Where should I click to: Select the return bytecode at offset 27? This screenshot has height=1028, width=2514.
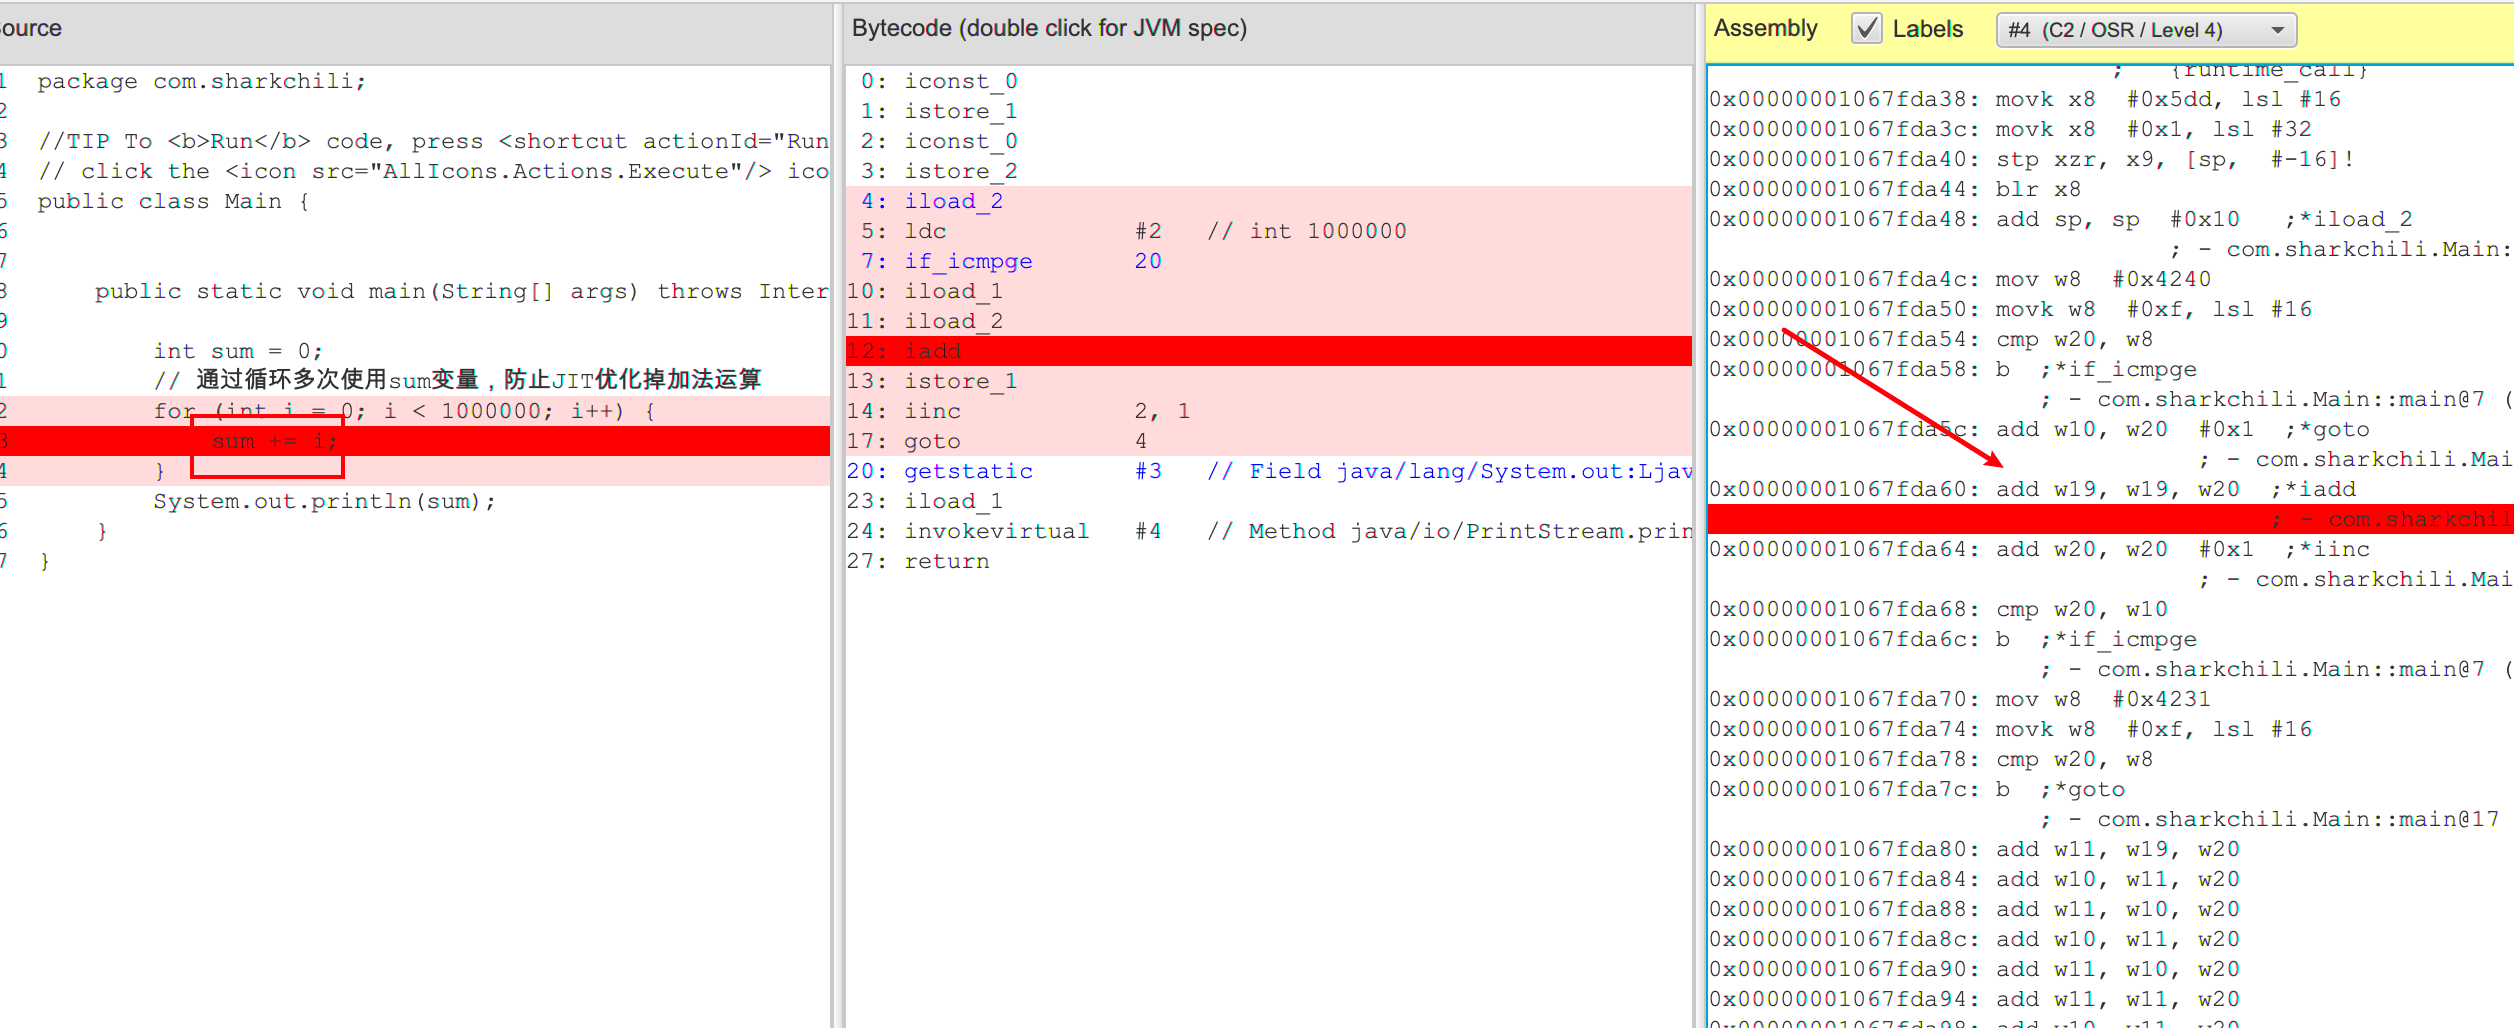pos(946,561)
